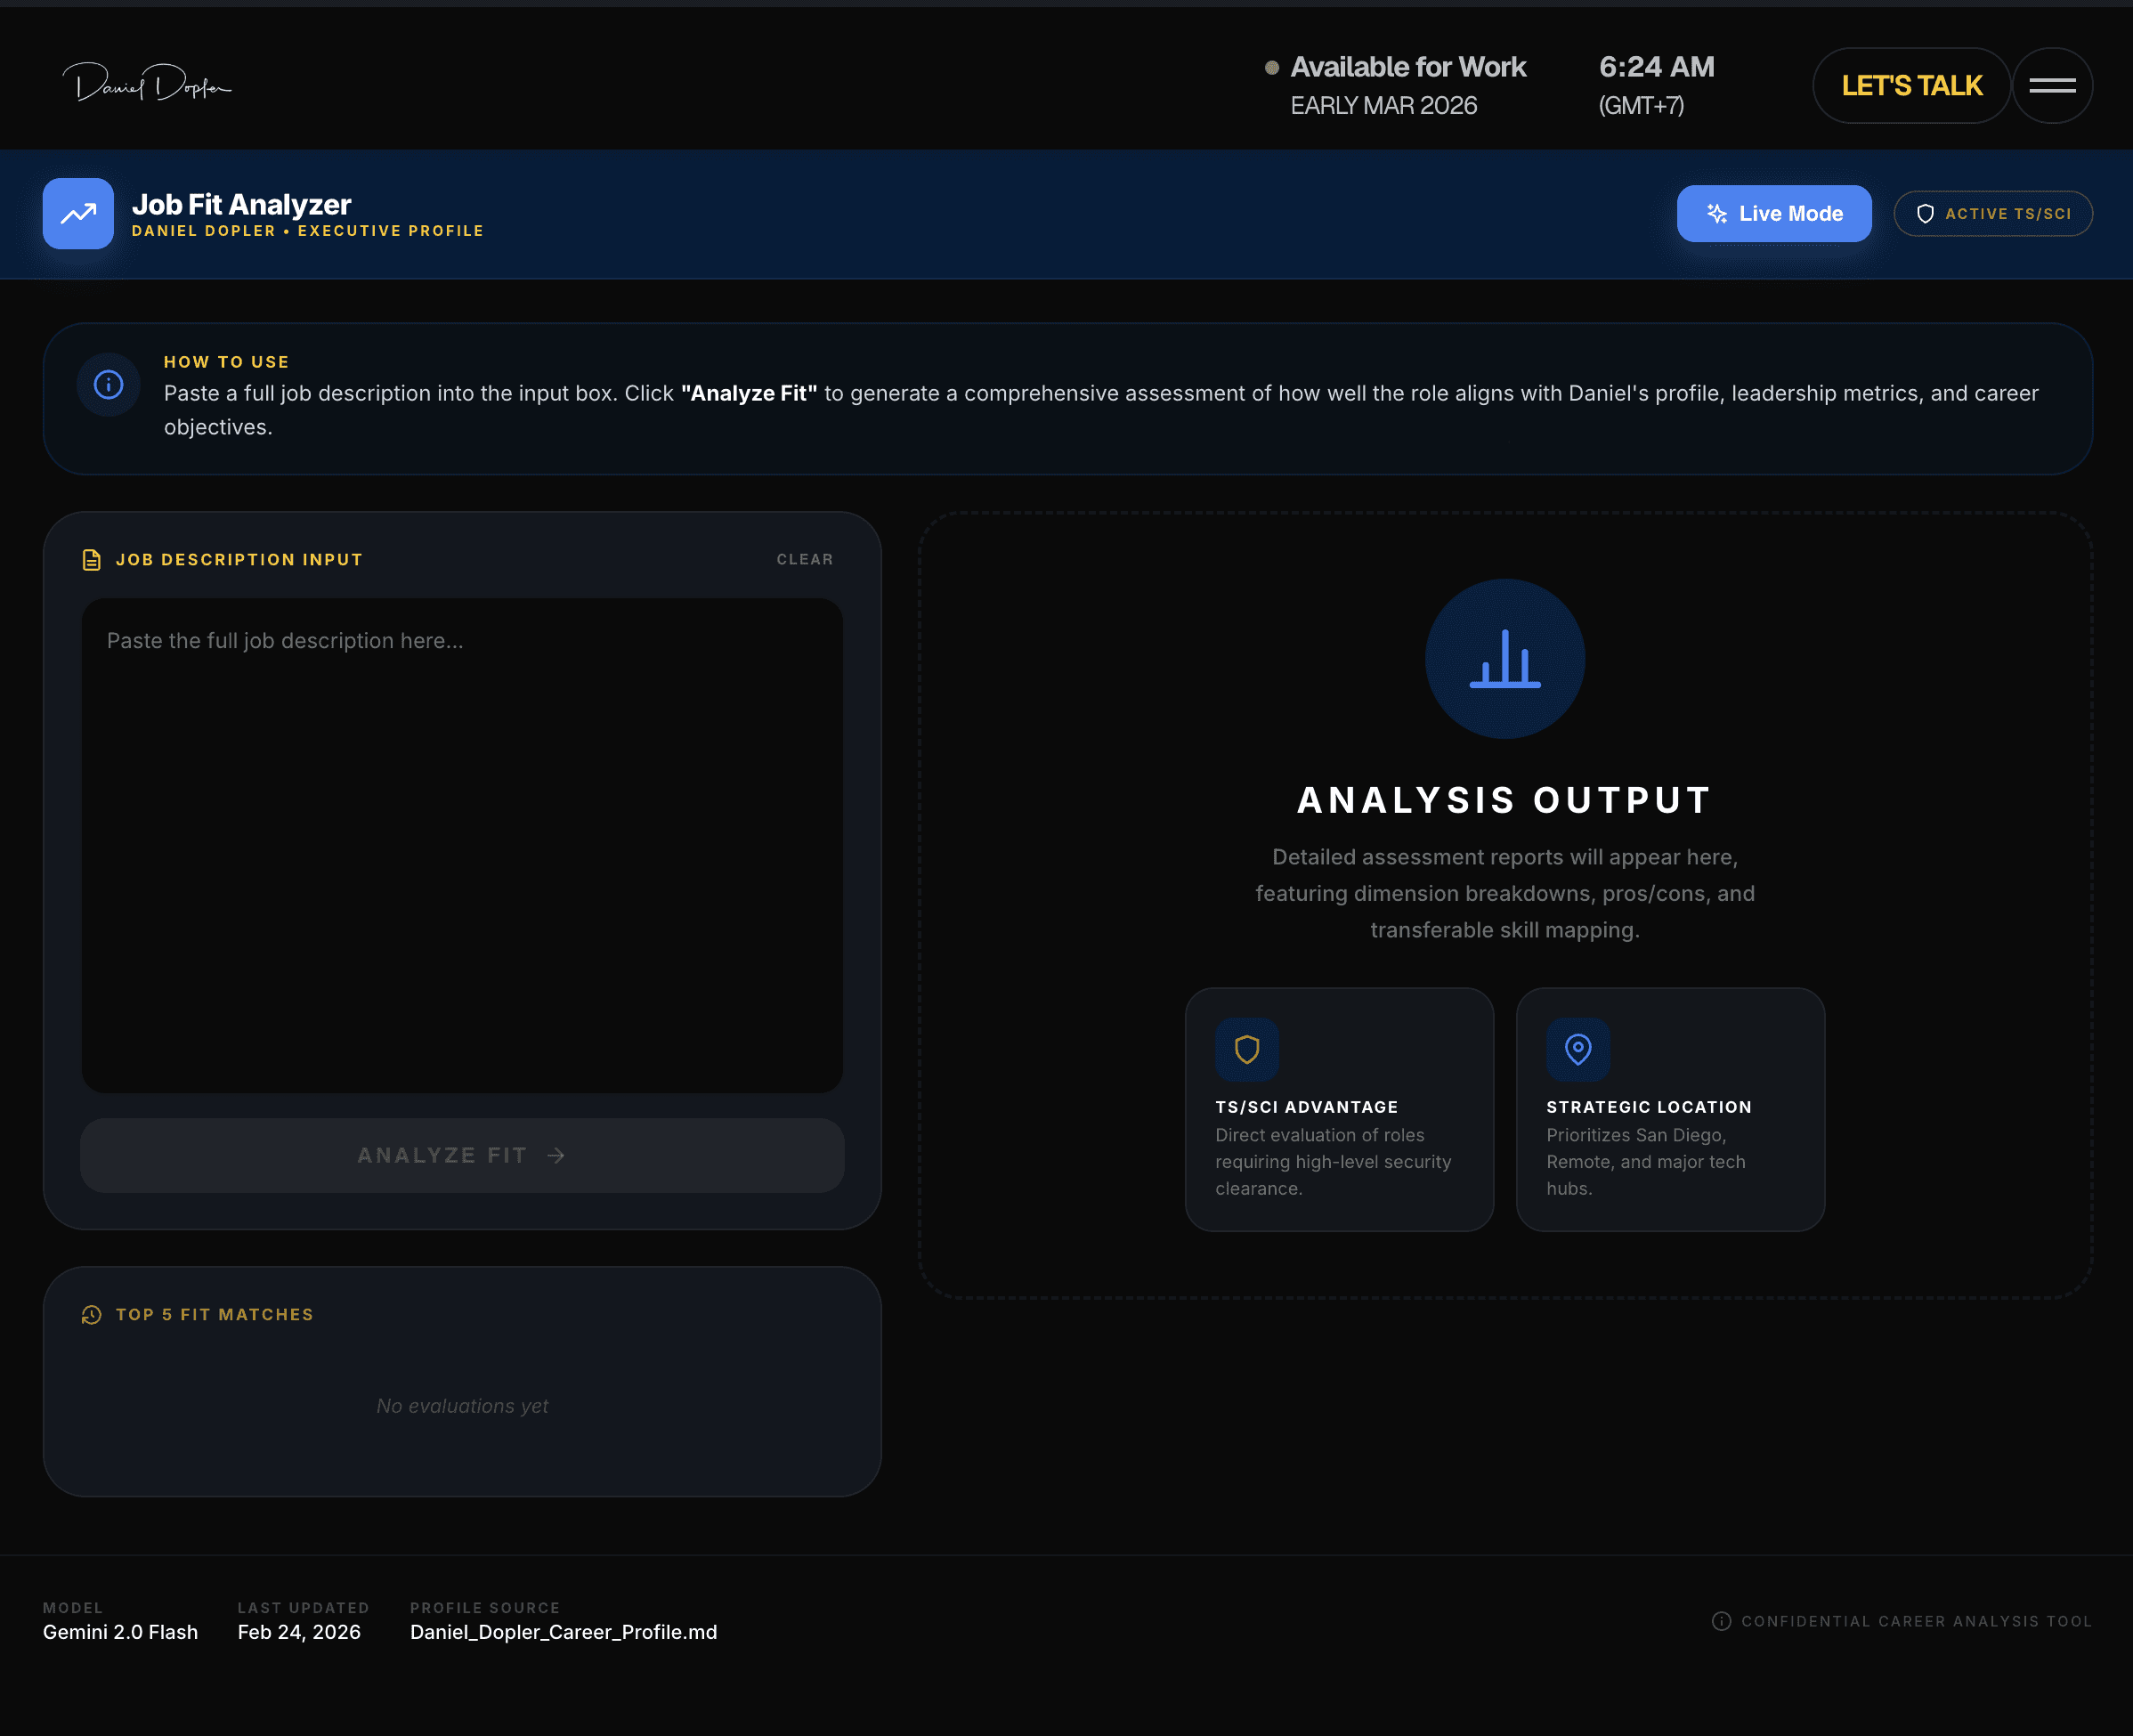
Task: Open the Daniel Dopler signature logo
Action: (x=148, y=84)
